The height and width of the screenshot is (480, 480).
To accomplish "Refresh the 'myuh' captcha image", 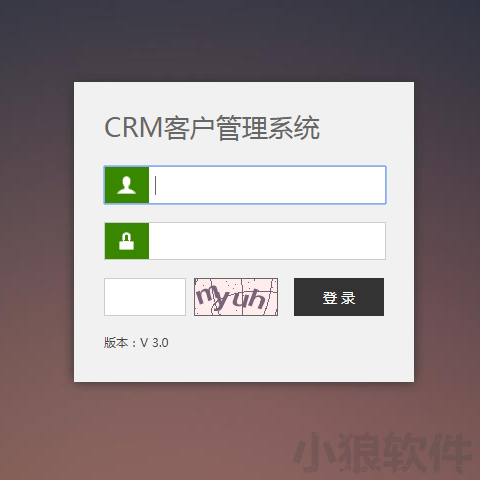I will pos(236,297).
